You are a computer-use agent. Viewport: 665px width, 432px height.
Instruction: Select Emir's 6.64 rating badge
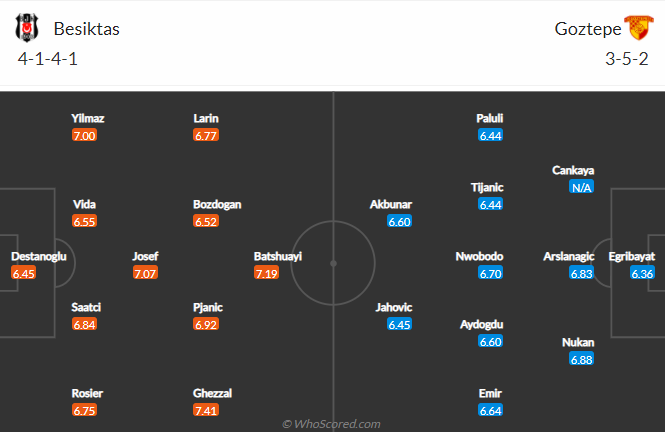coord(490,410)
